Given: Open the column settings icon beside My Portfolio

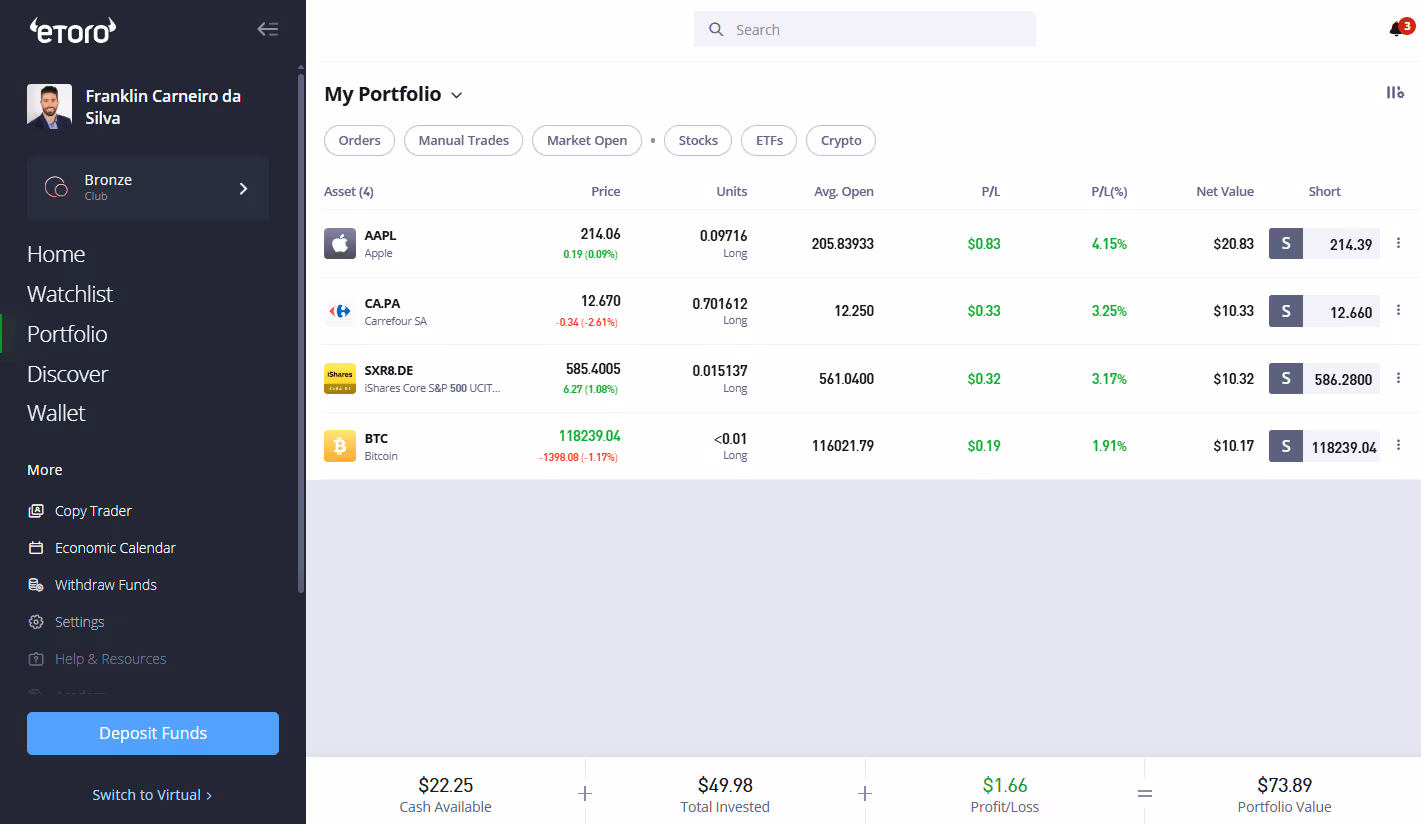Looking at the screenshot, I should click(x=1395, y=93).
